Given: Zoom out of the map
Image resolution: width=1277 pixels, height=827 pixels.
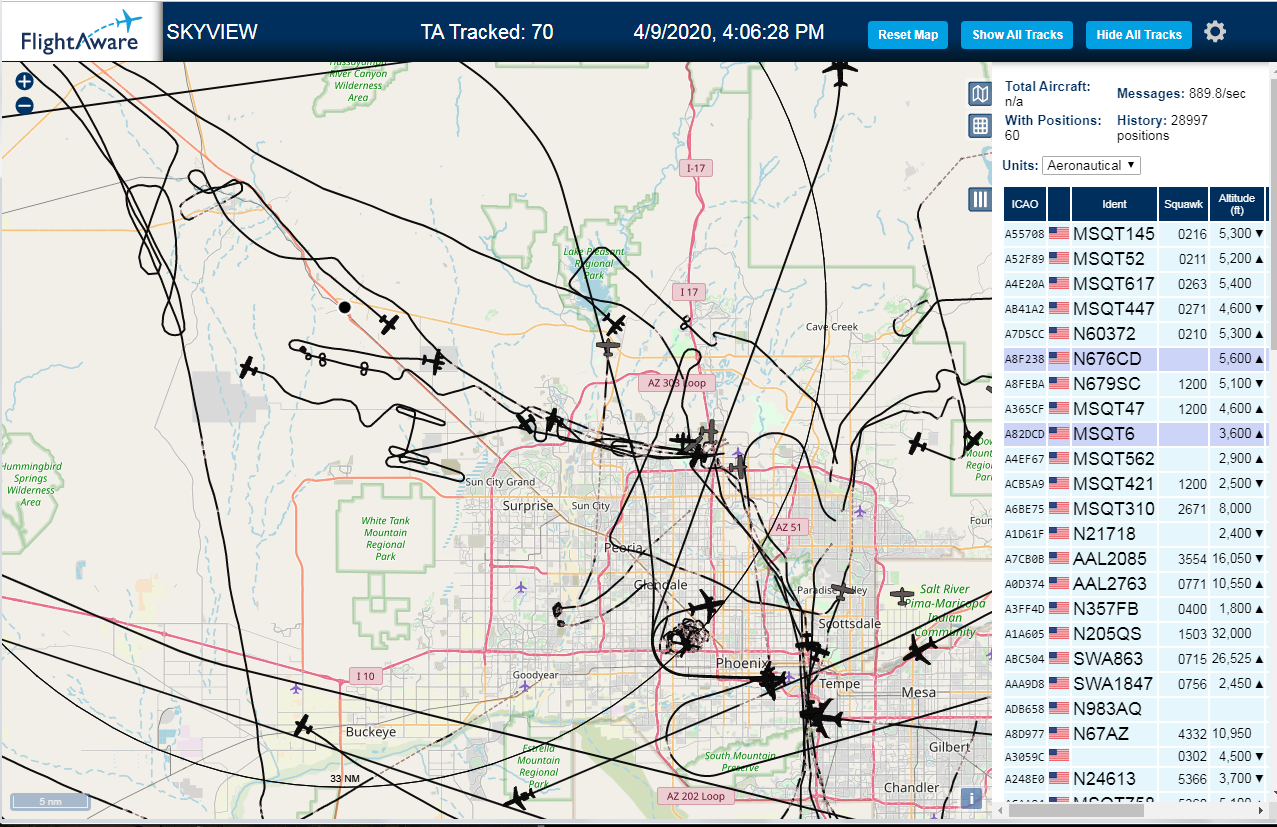Looking at the screenshot, I should [24, 106].
